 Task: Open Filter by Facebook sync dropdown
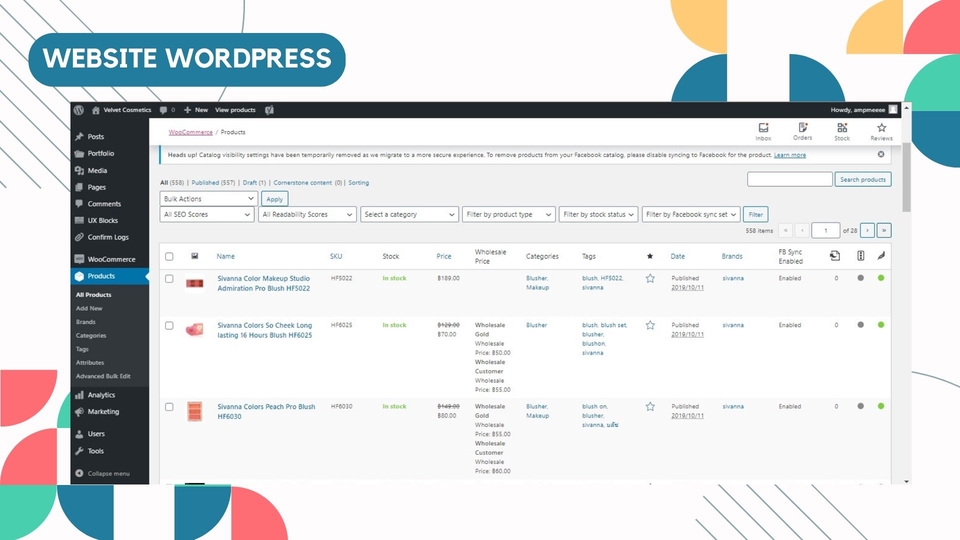pos(691,215)
